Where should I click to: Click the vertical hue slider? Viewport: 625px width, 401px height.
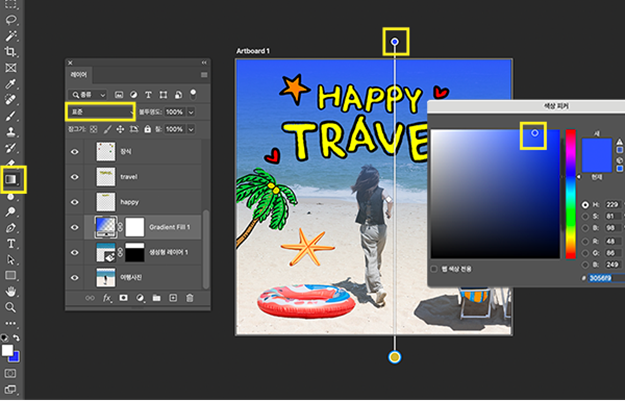(x=571, y=194)
